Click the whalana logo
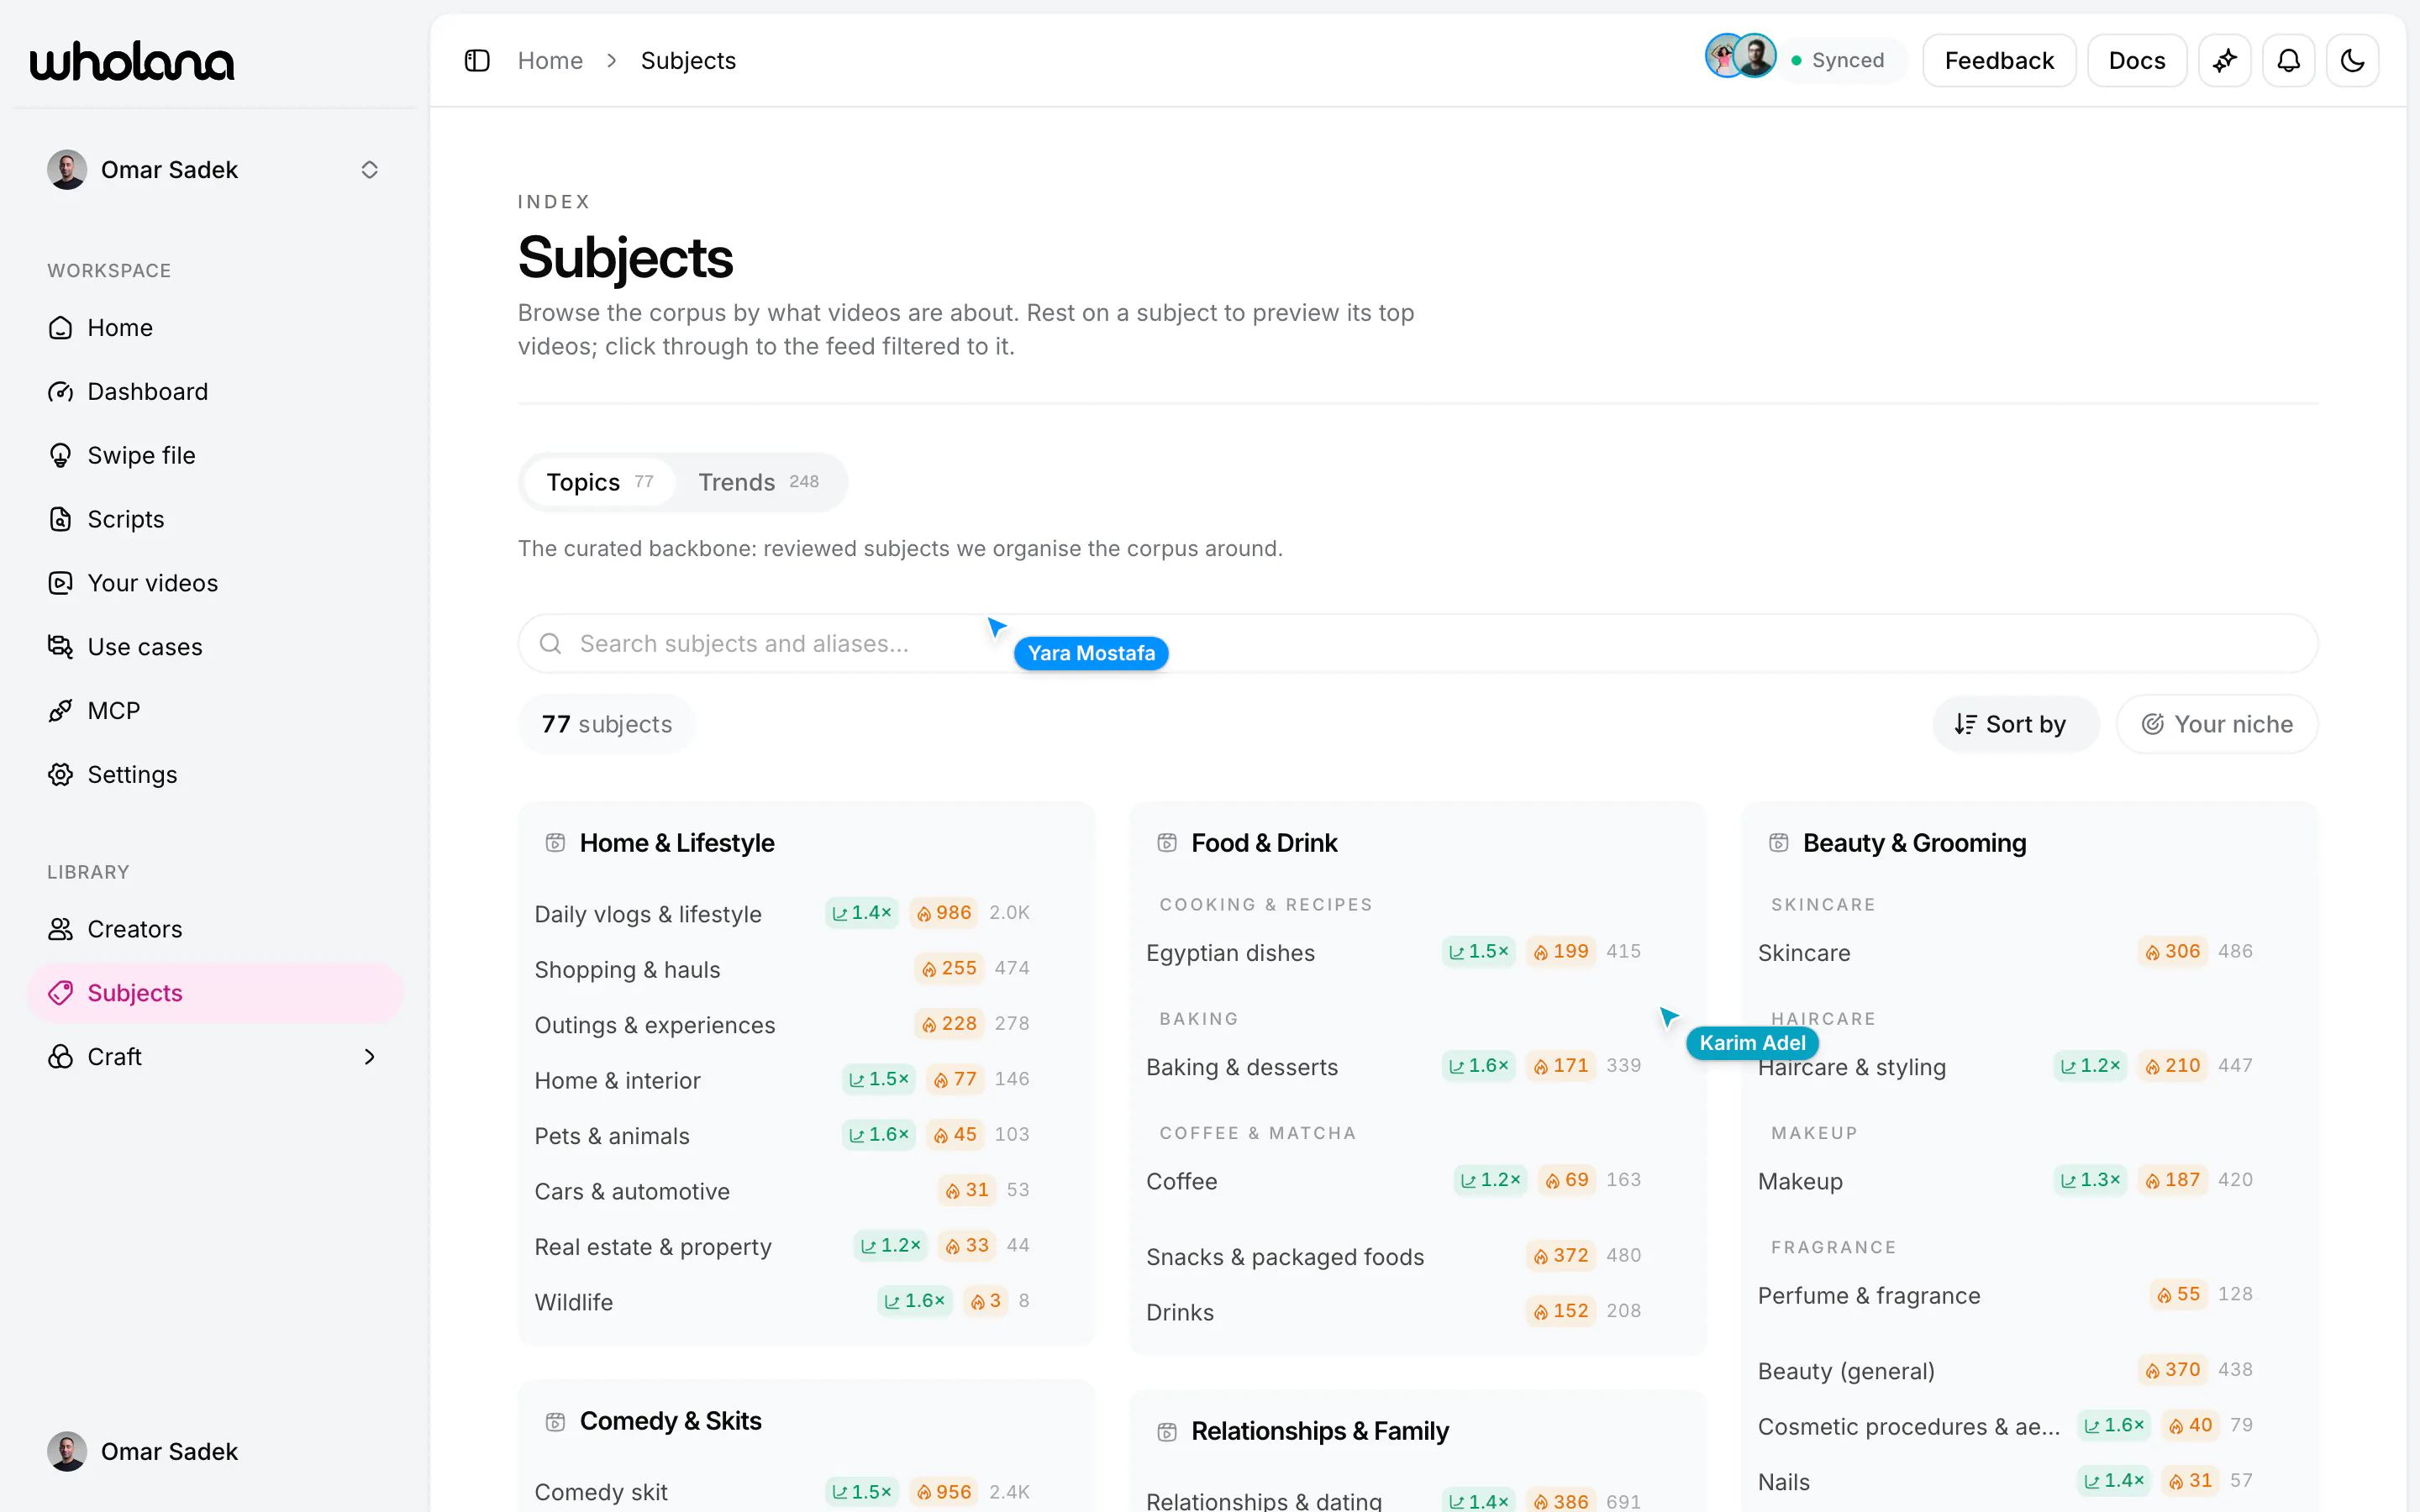The width and height of the screenshot is (2420, 1512). point(132,61)
